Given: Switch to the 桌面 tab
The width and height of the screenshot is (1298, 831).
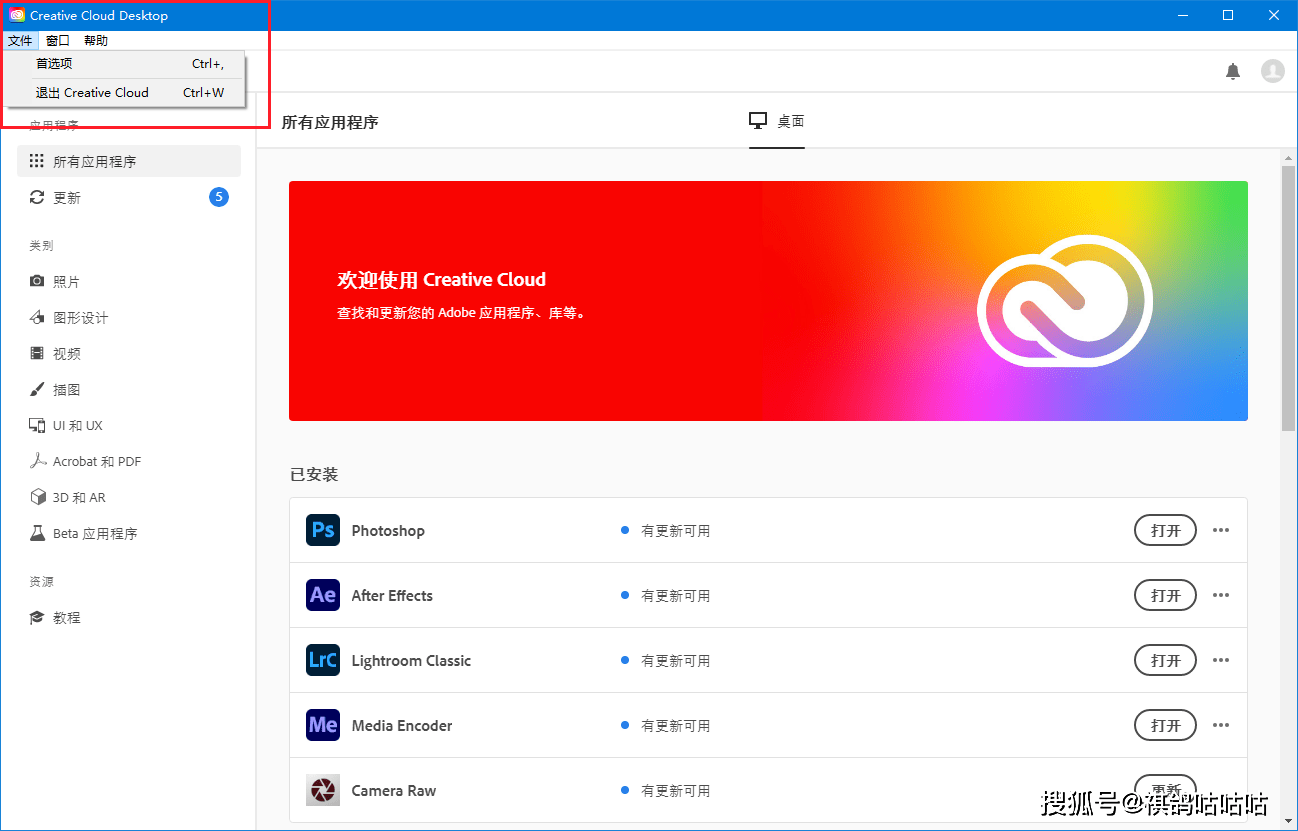Looking at the screenshot, I should click(777, 121).
